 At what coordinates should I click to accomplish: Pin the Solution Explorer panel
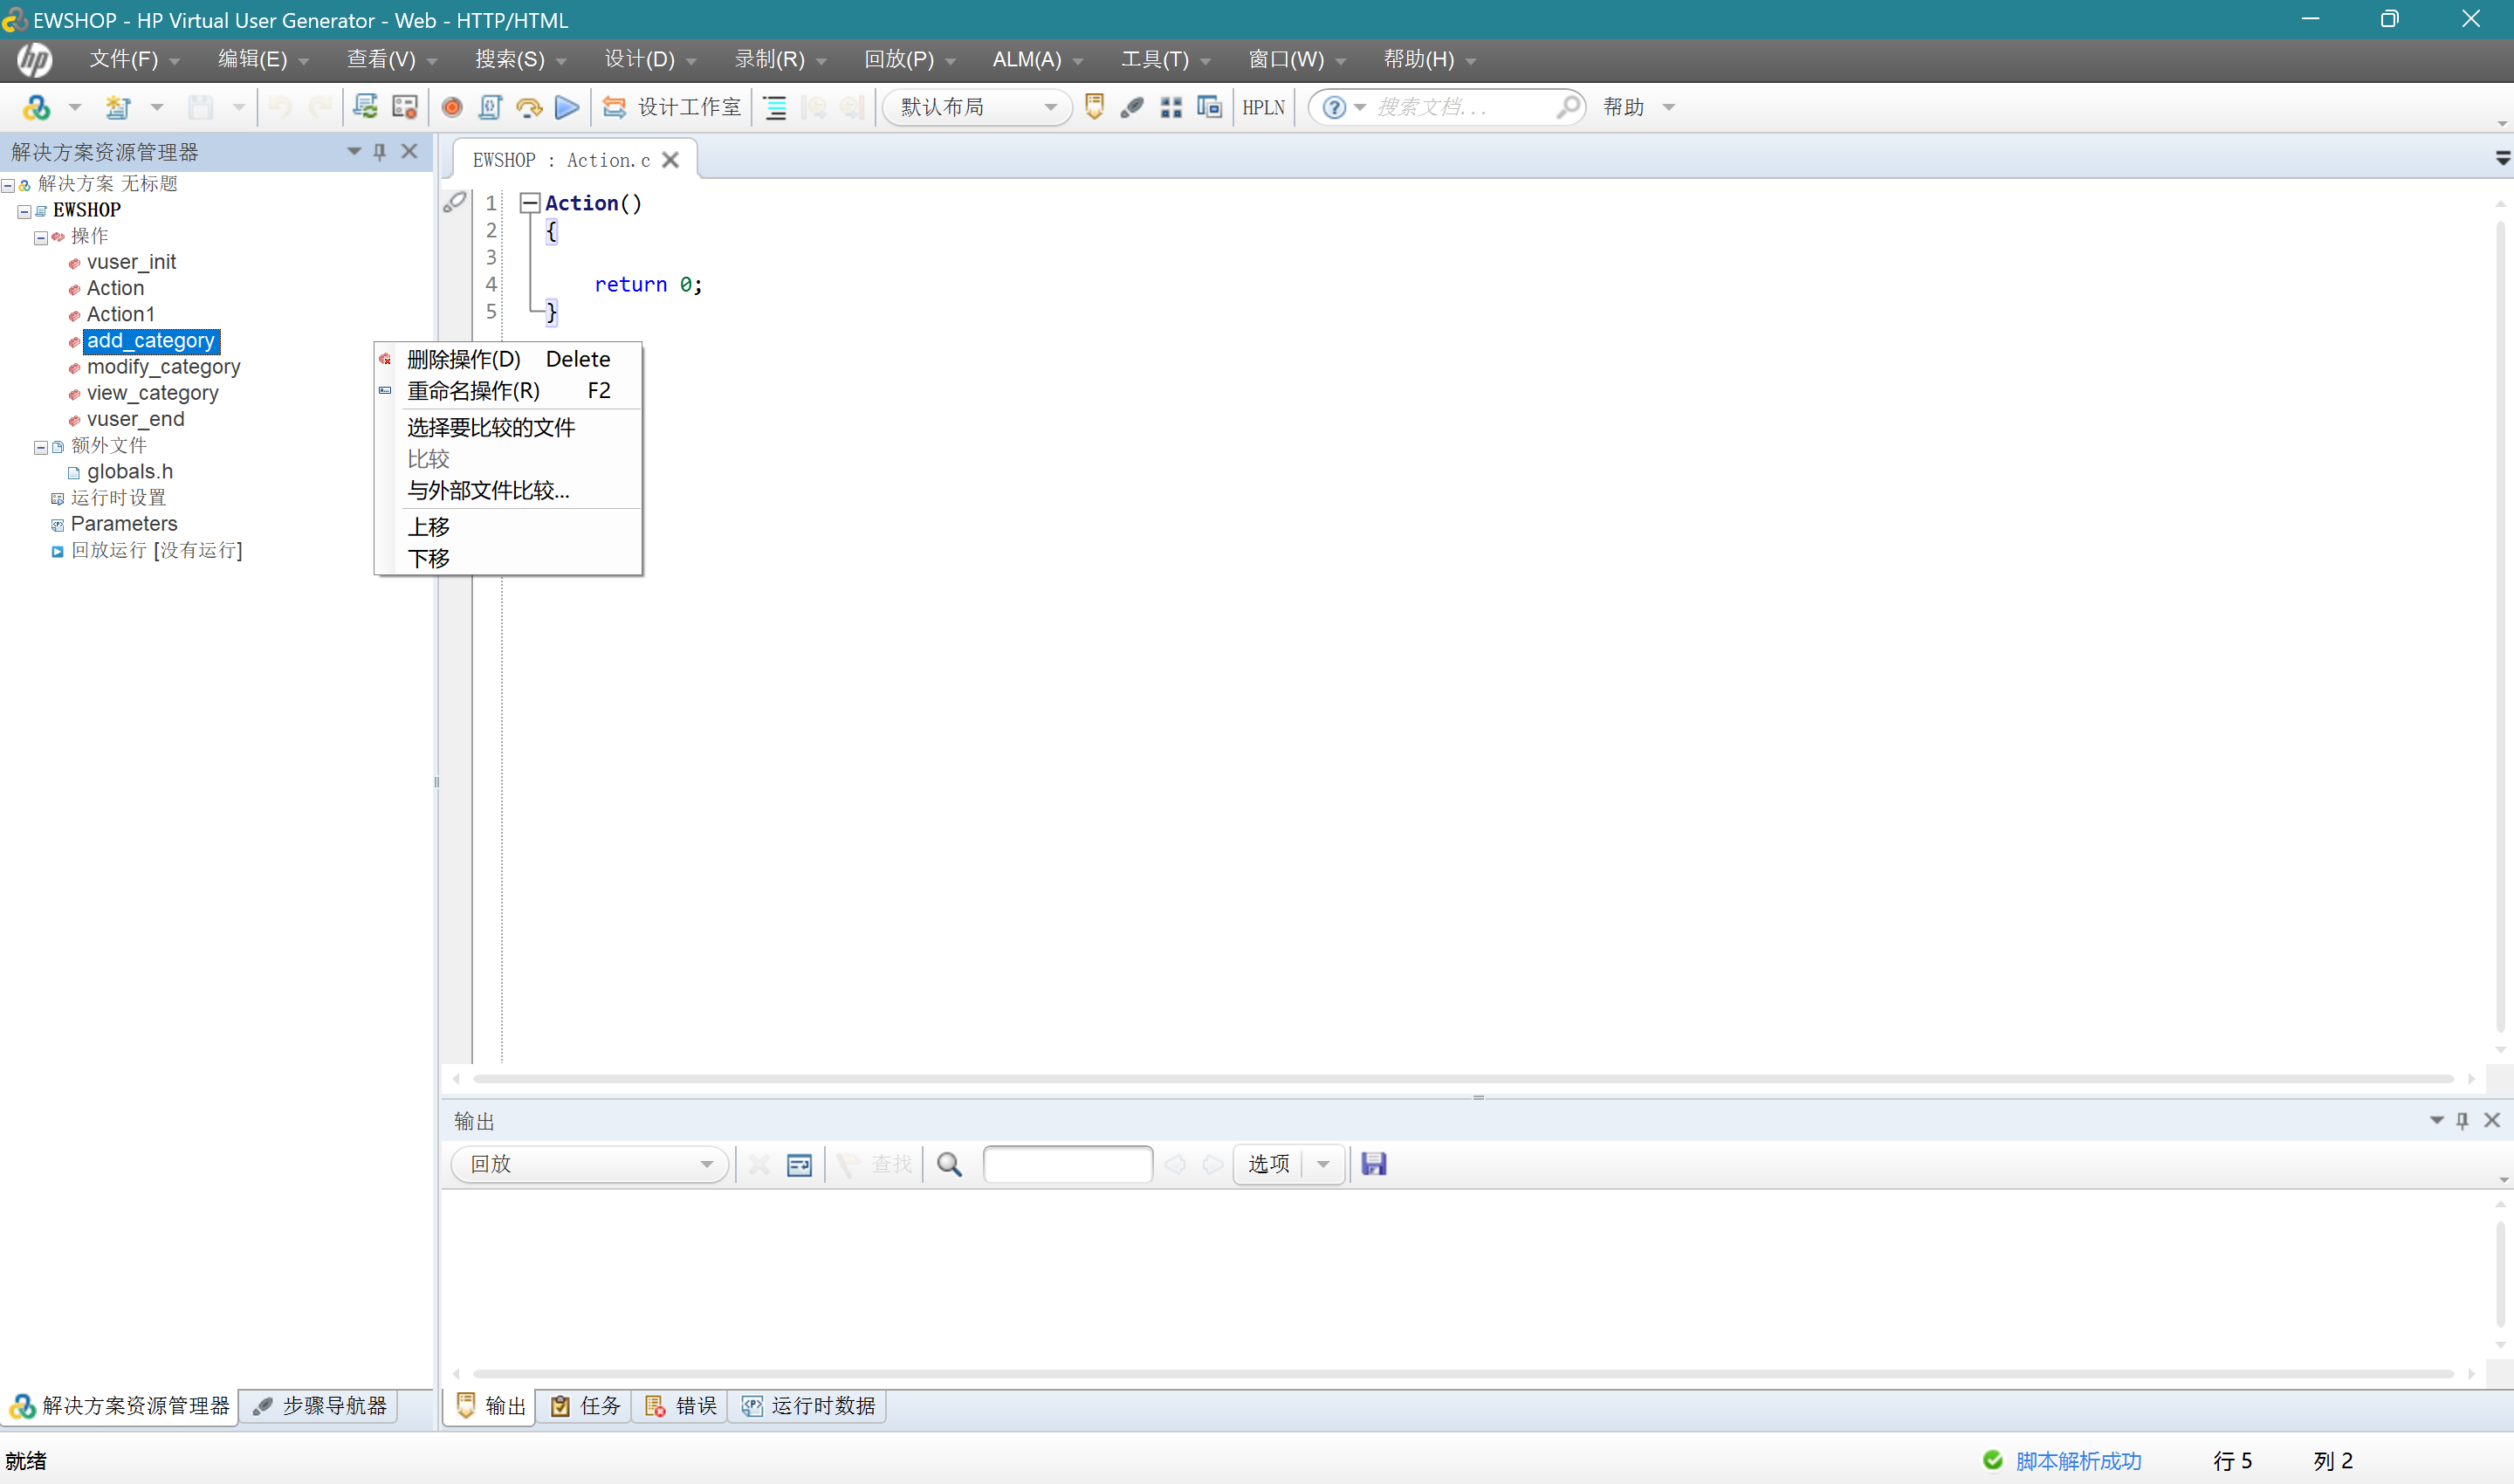click(x=380, y=151)
